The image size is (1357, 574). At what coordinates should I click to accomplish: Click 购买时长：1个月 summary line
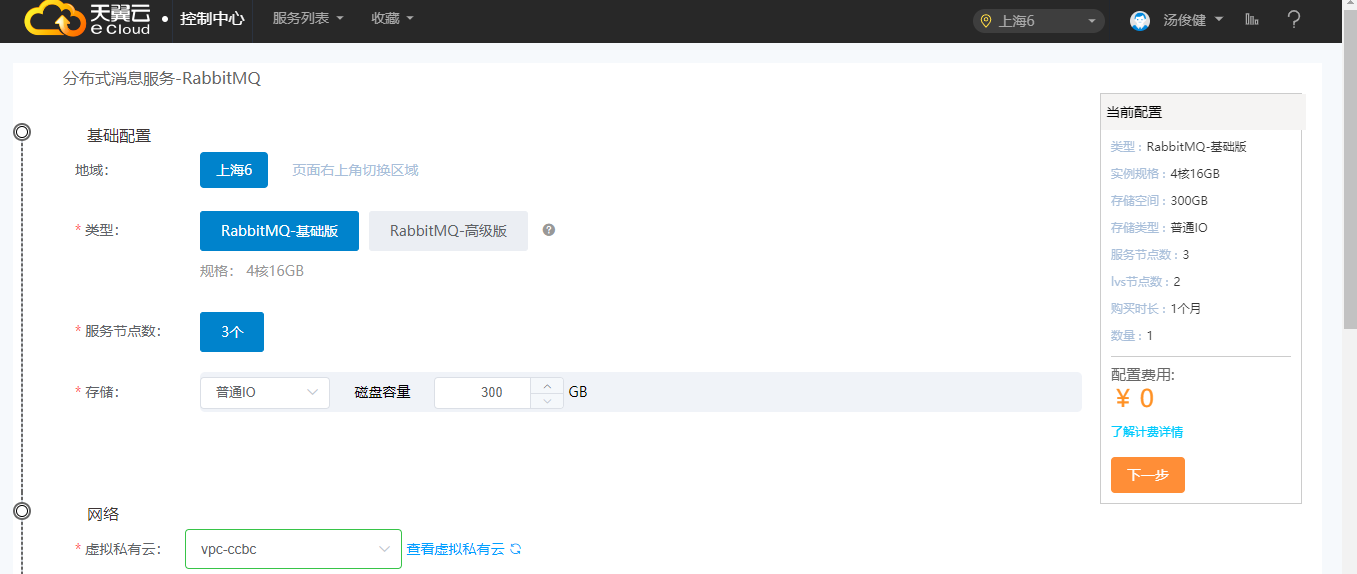pos(1156,308)
